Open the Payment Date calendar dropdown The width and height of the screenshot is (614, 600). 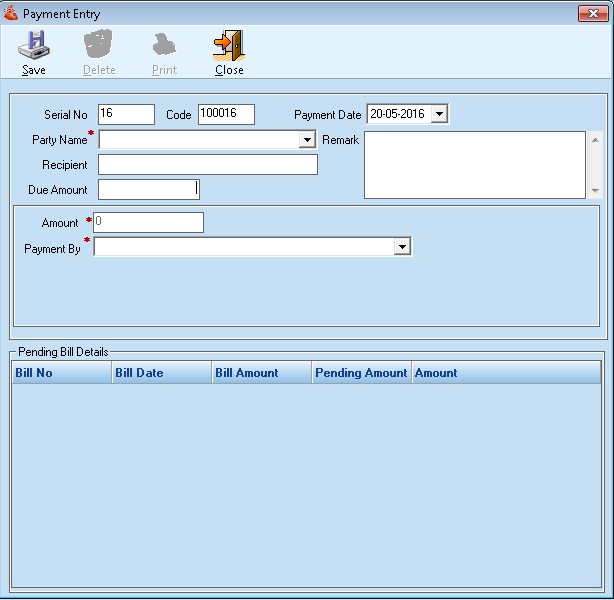point(438,114)
